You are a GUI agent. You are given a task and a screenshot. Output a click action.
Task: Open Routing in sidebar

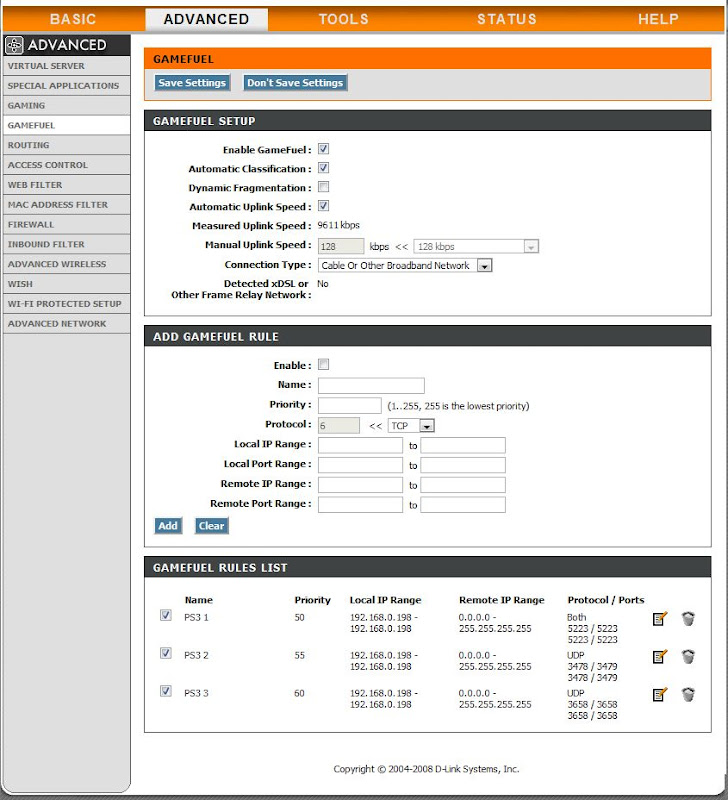click(x=66, y=145)
